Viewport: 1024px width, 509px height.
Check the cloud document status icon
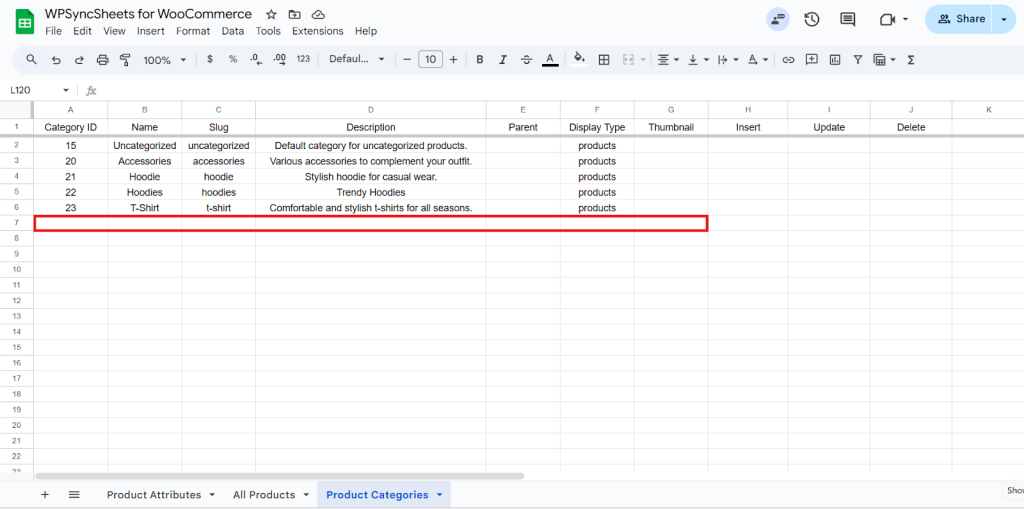coord(318,14)
